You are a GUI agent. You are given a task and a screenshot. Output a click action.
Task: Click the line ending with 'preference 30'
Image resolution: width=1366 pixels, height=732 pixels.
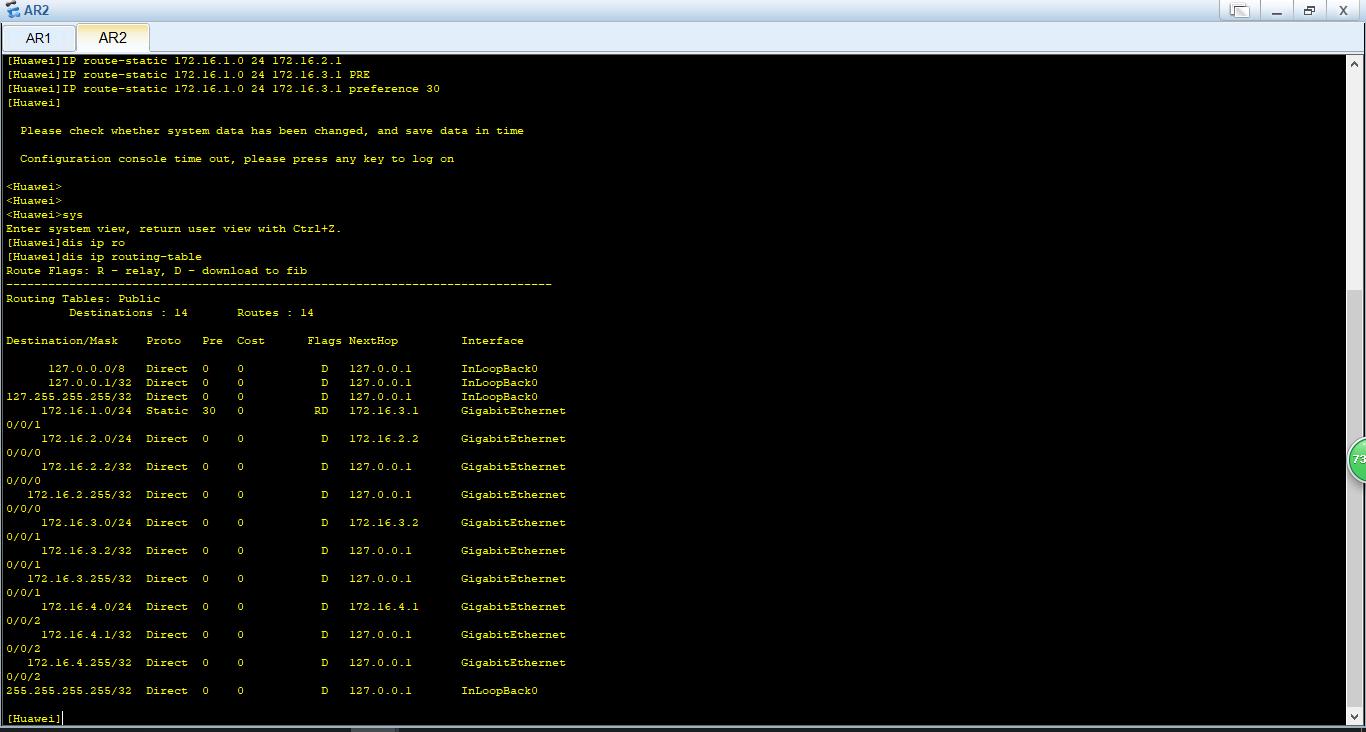pyautogui.click(x=223, y=89)
